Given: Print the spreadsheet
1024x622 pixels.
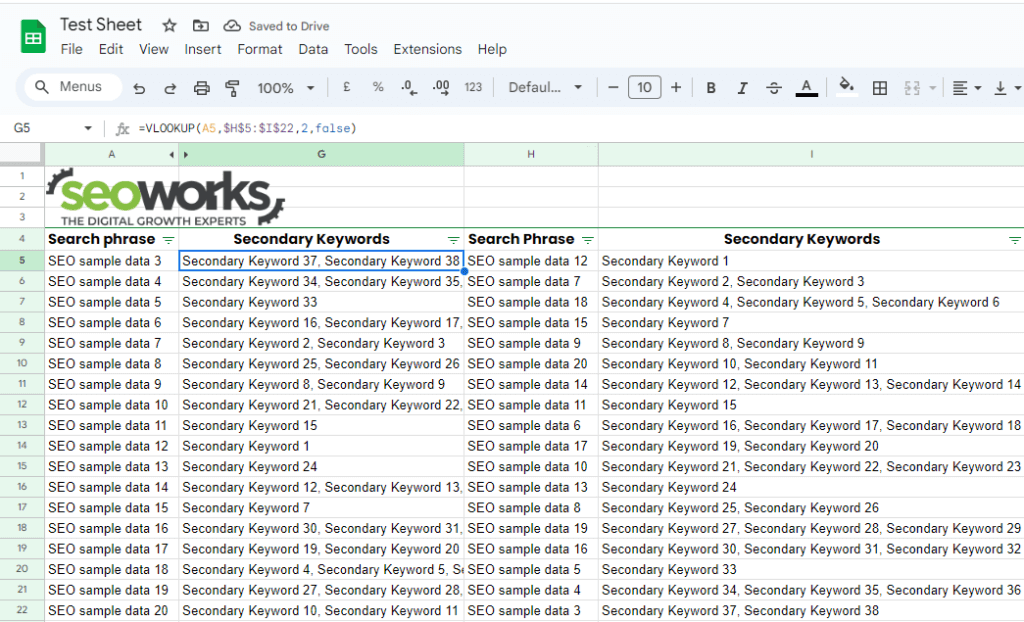Looking at the screenshot, I should point(202,88).
